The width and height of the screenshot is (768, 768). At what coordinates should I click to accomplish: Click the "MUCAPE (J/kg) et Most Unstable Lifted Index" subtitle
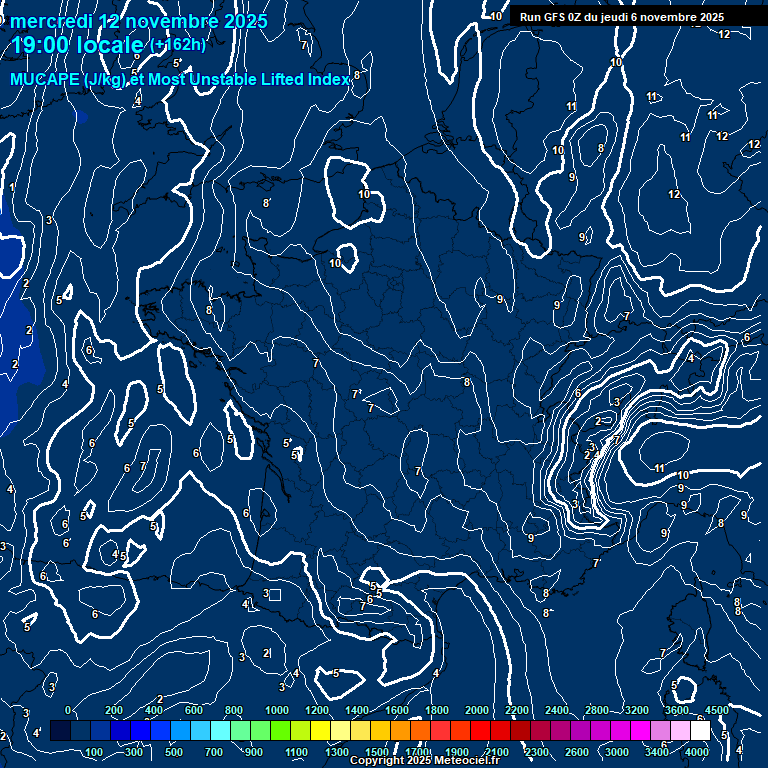180,79
